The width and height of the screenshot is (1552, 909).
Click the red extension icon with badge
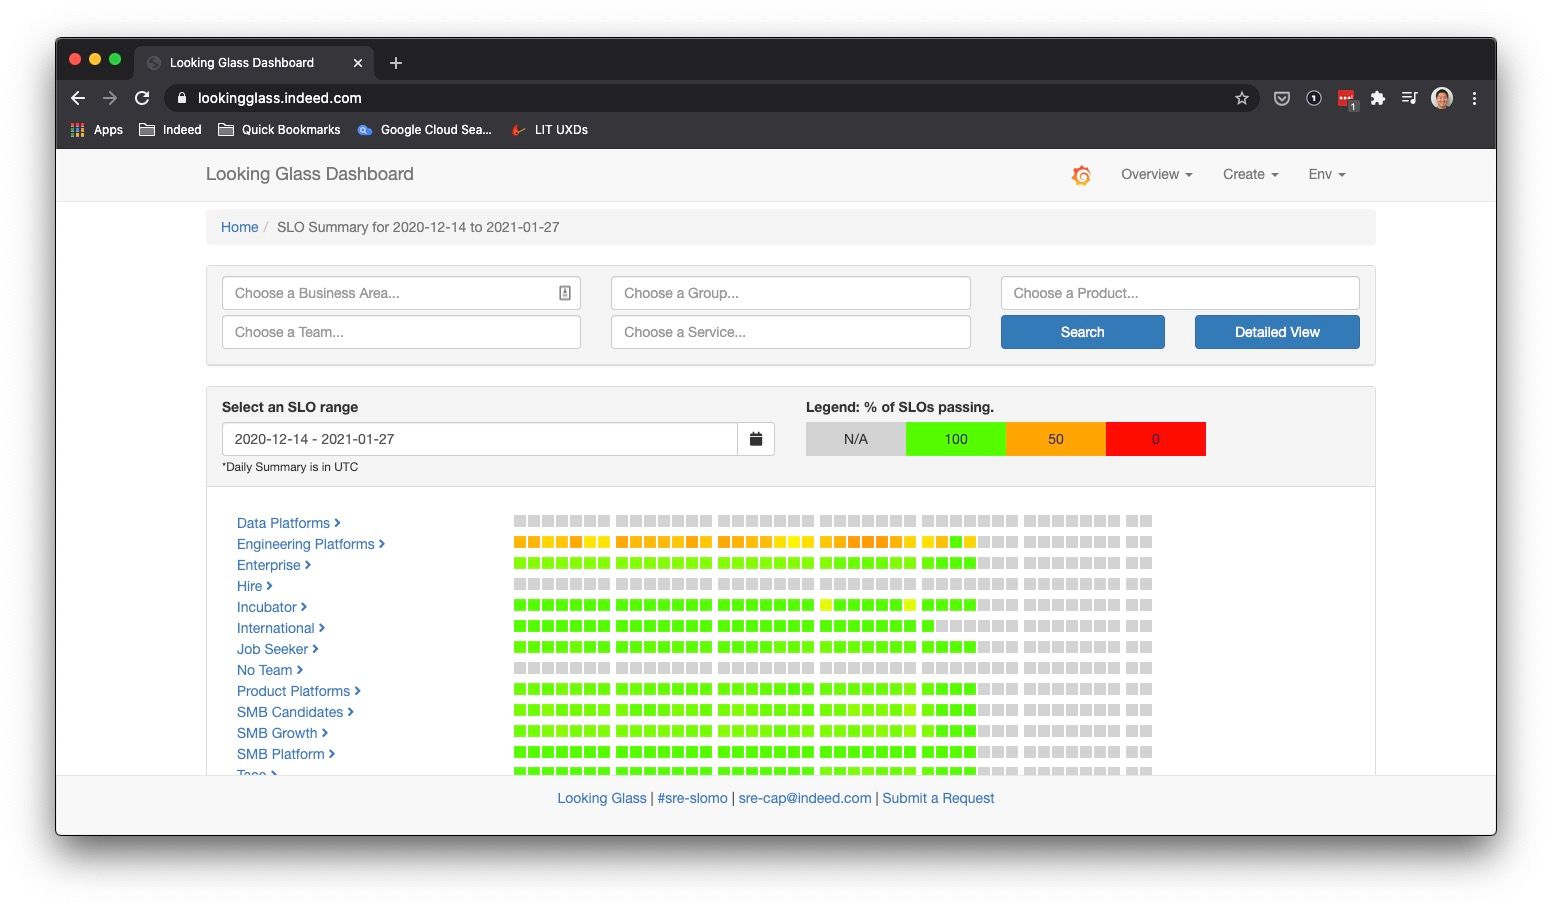coord(1347,99)
